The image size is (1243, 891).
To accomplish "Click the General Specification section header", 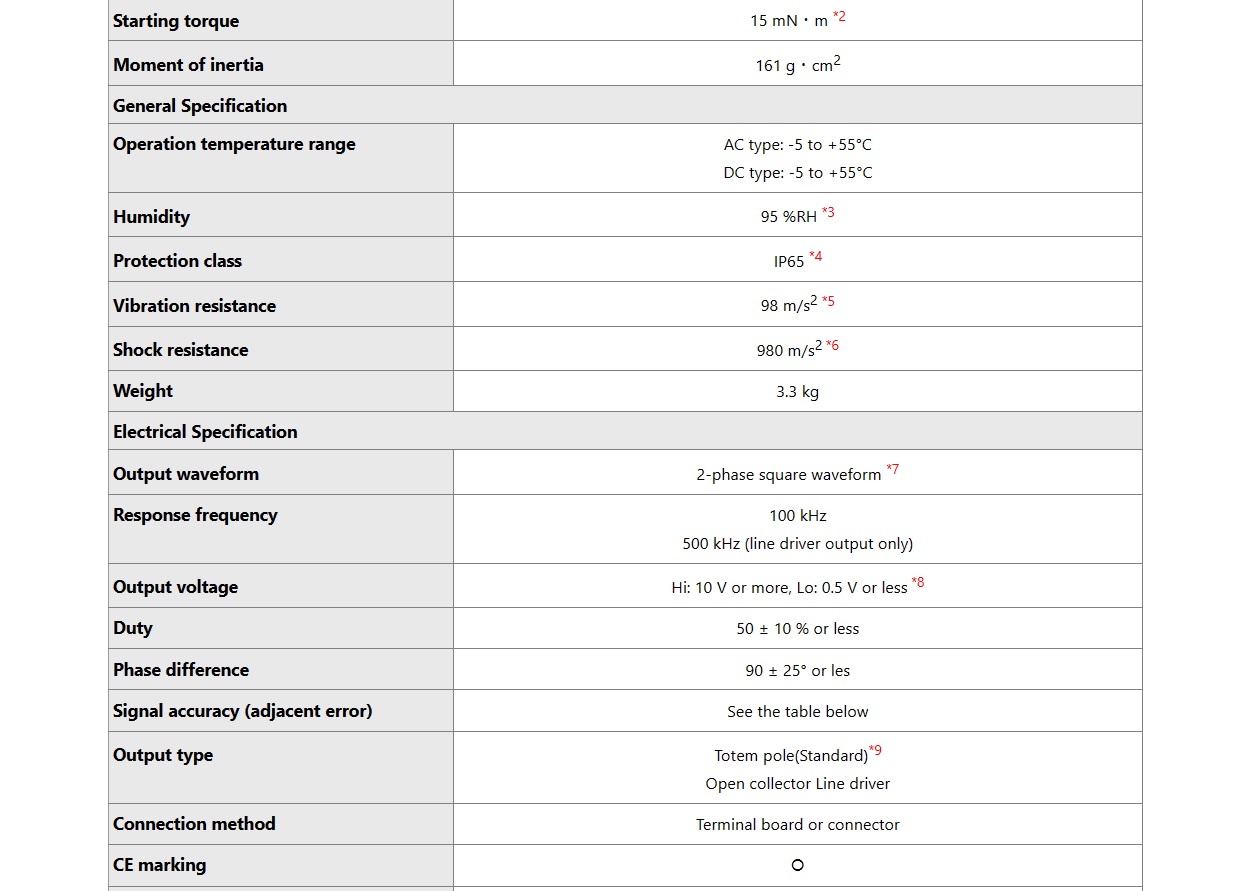I will [200, 106].
